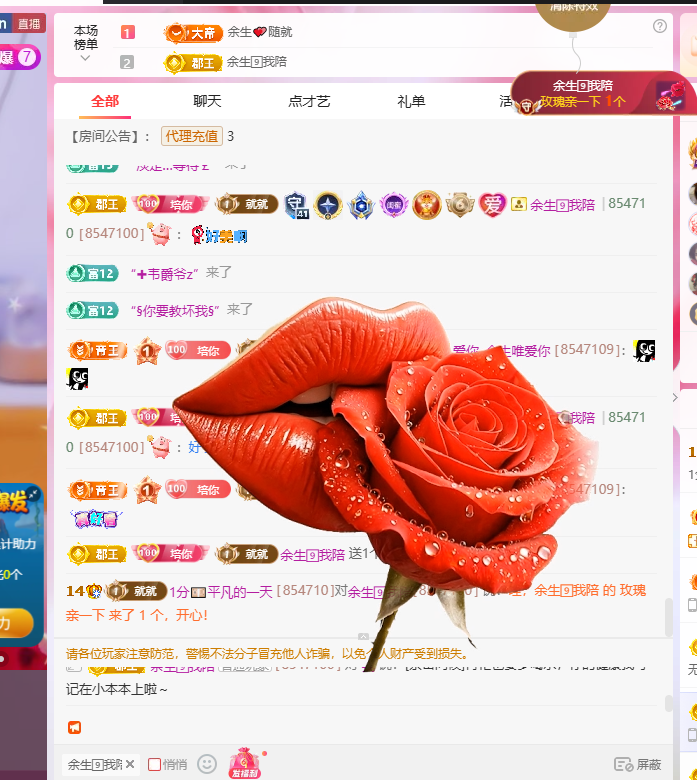Click the 大帝 rank badge on leaderboard
The width and height of the screenshot is (697, 780).
(x=193, y=33)
